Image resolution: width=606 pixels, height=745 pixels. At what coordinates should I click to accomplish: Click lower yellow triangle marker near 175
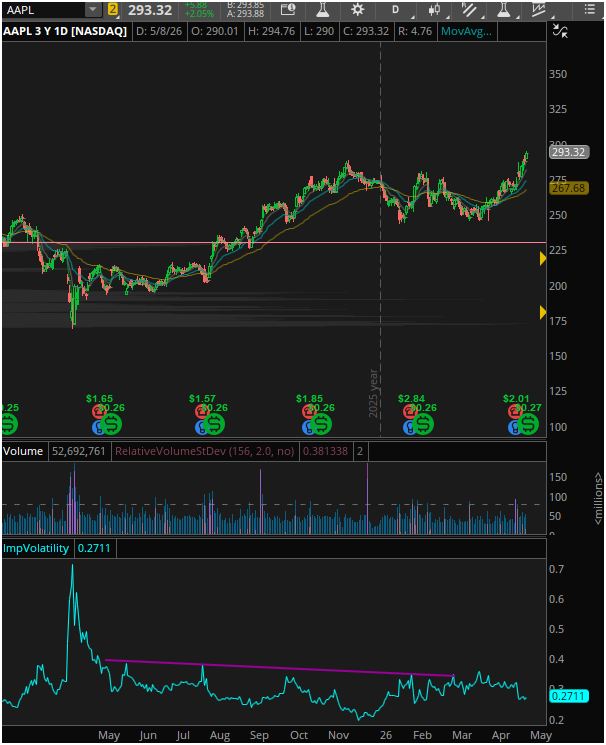pyautogui.click(x=543, y=312)
